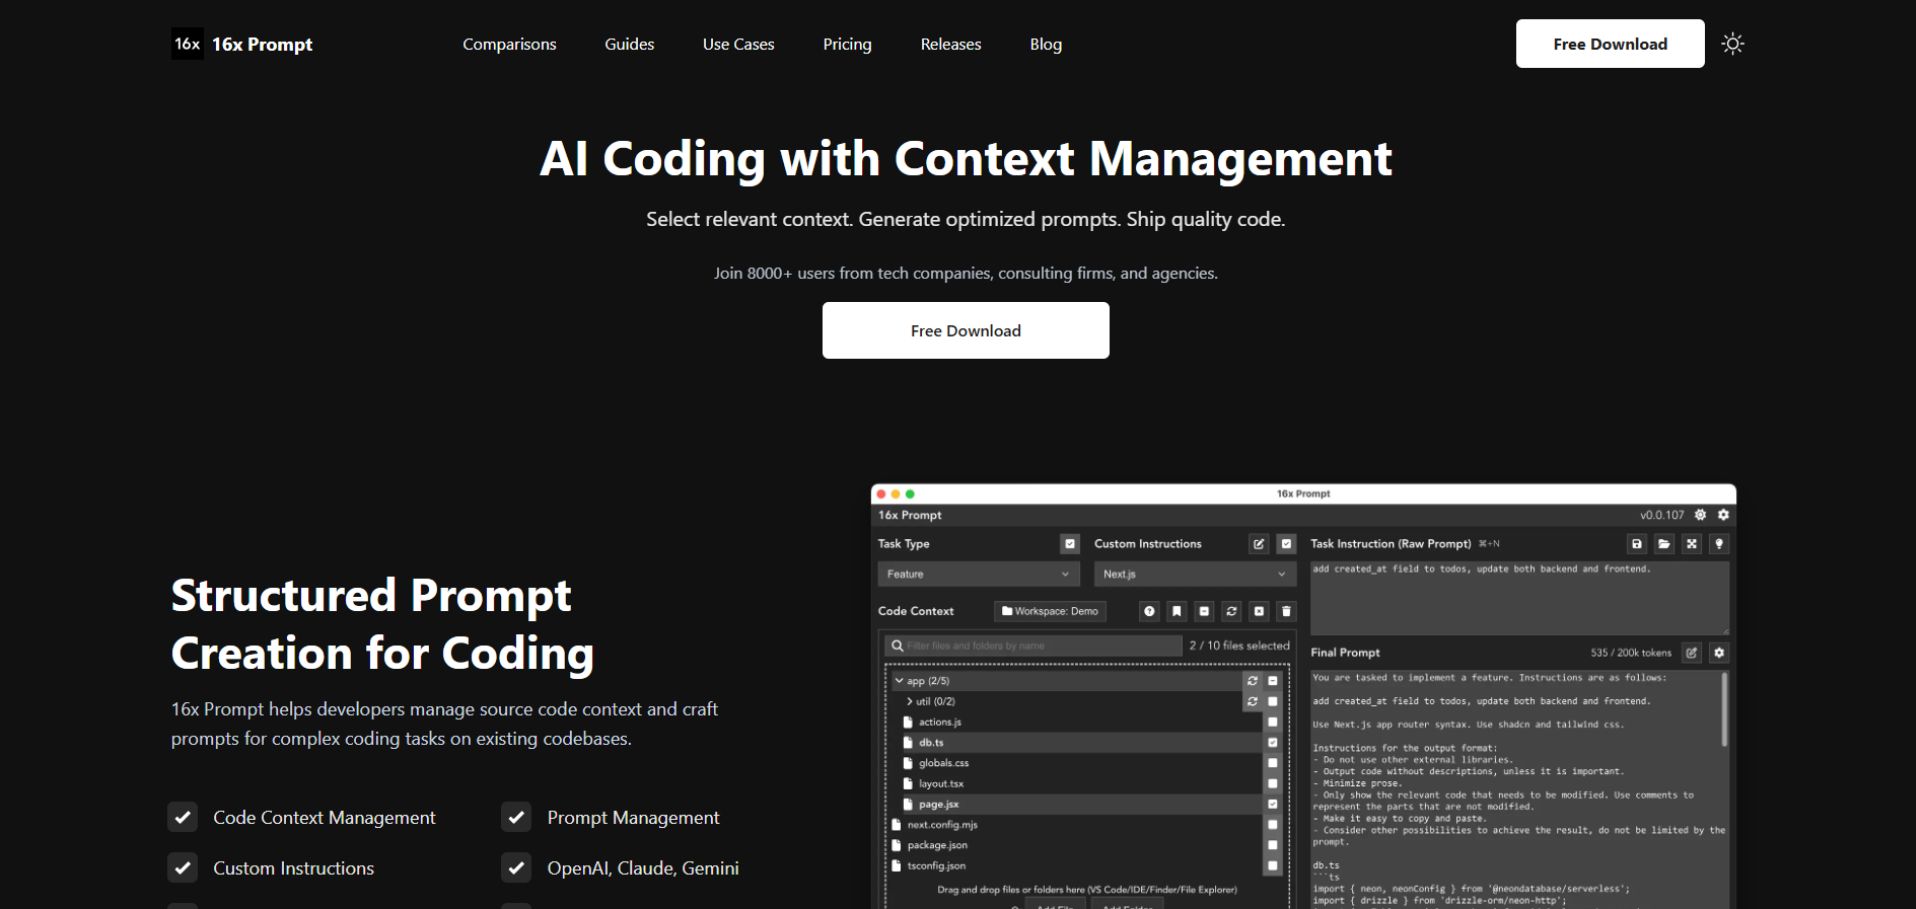Open Guides in the navigation bar
Screen dimensions: 1916x909
click(629, 44)
